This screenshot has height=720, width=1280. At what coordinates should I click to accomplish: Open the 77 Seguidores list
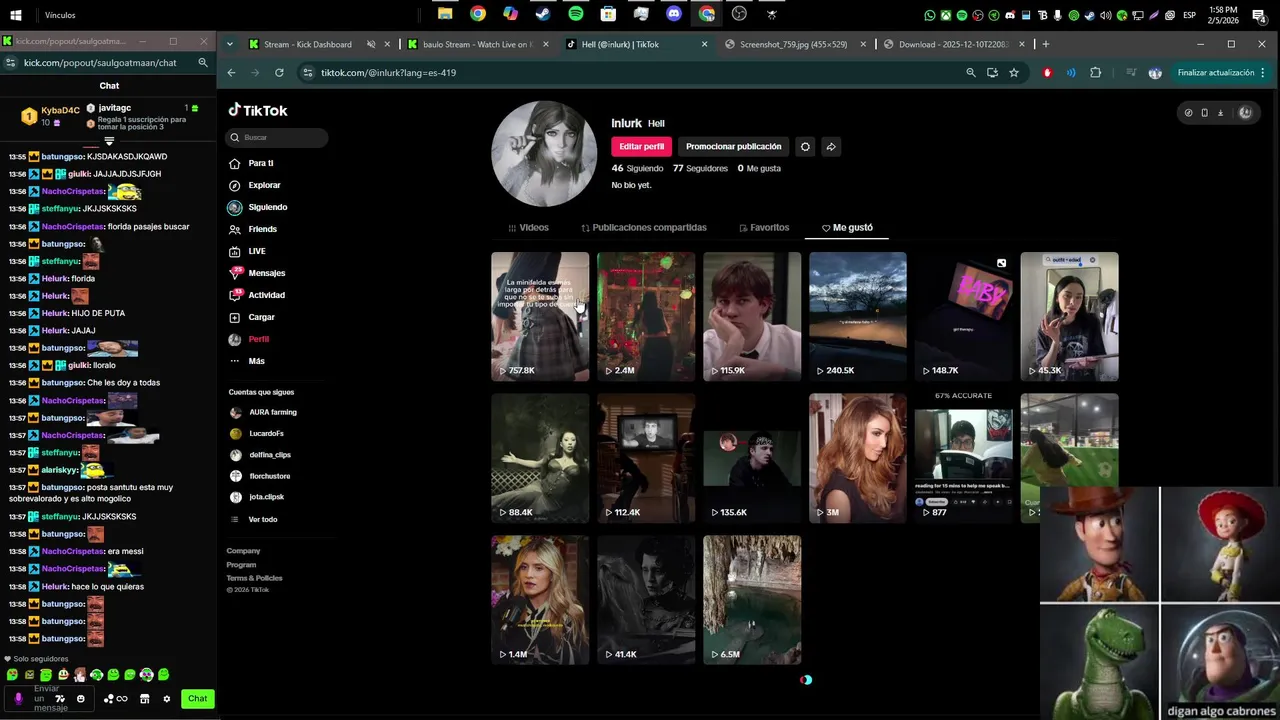pyautogui.click(x=700, y=168)
